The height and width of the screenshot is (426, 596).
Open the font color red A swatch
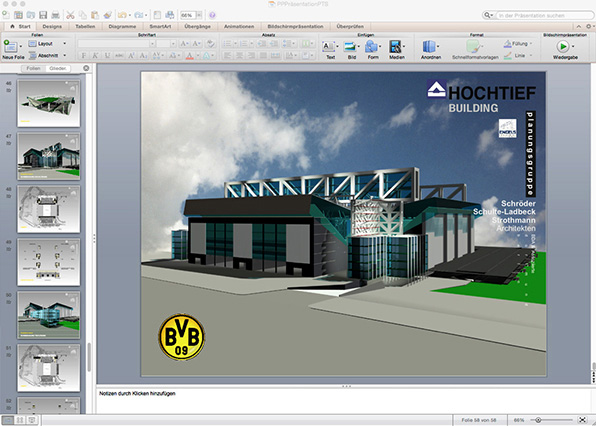(x=190, y=55)
